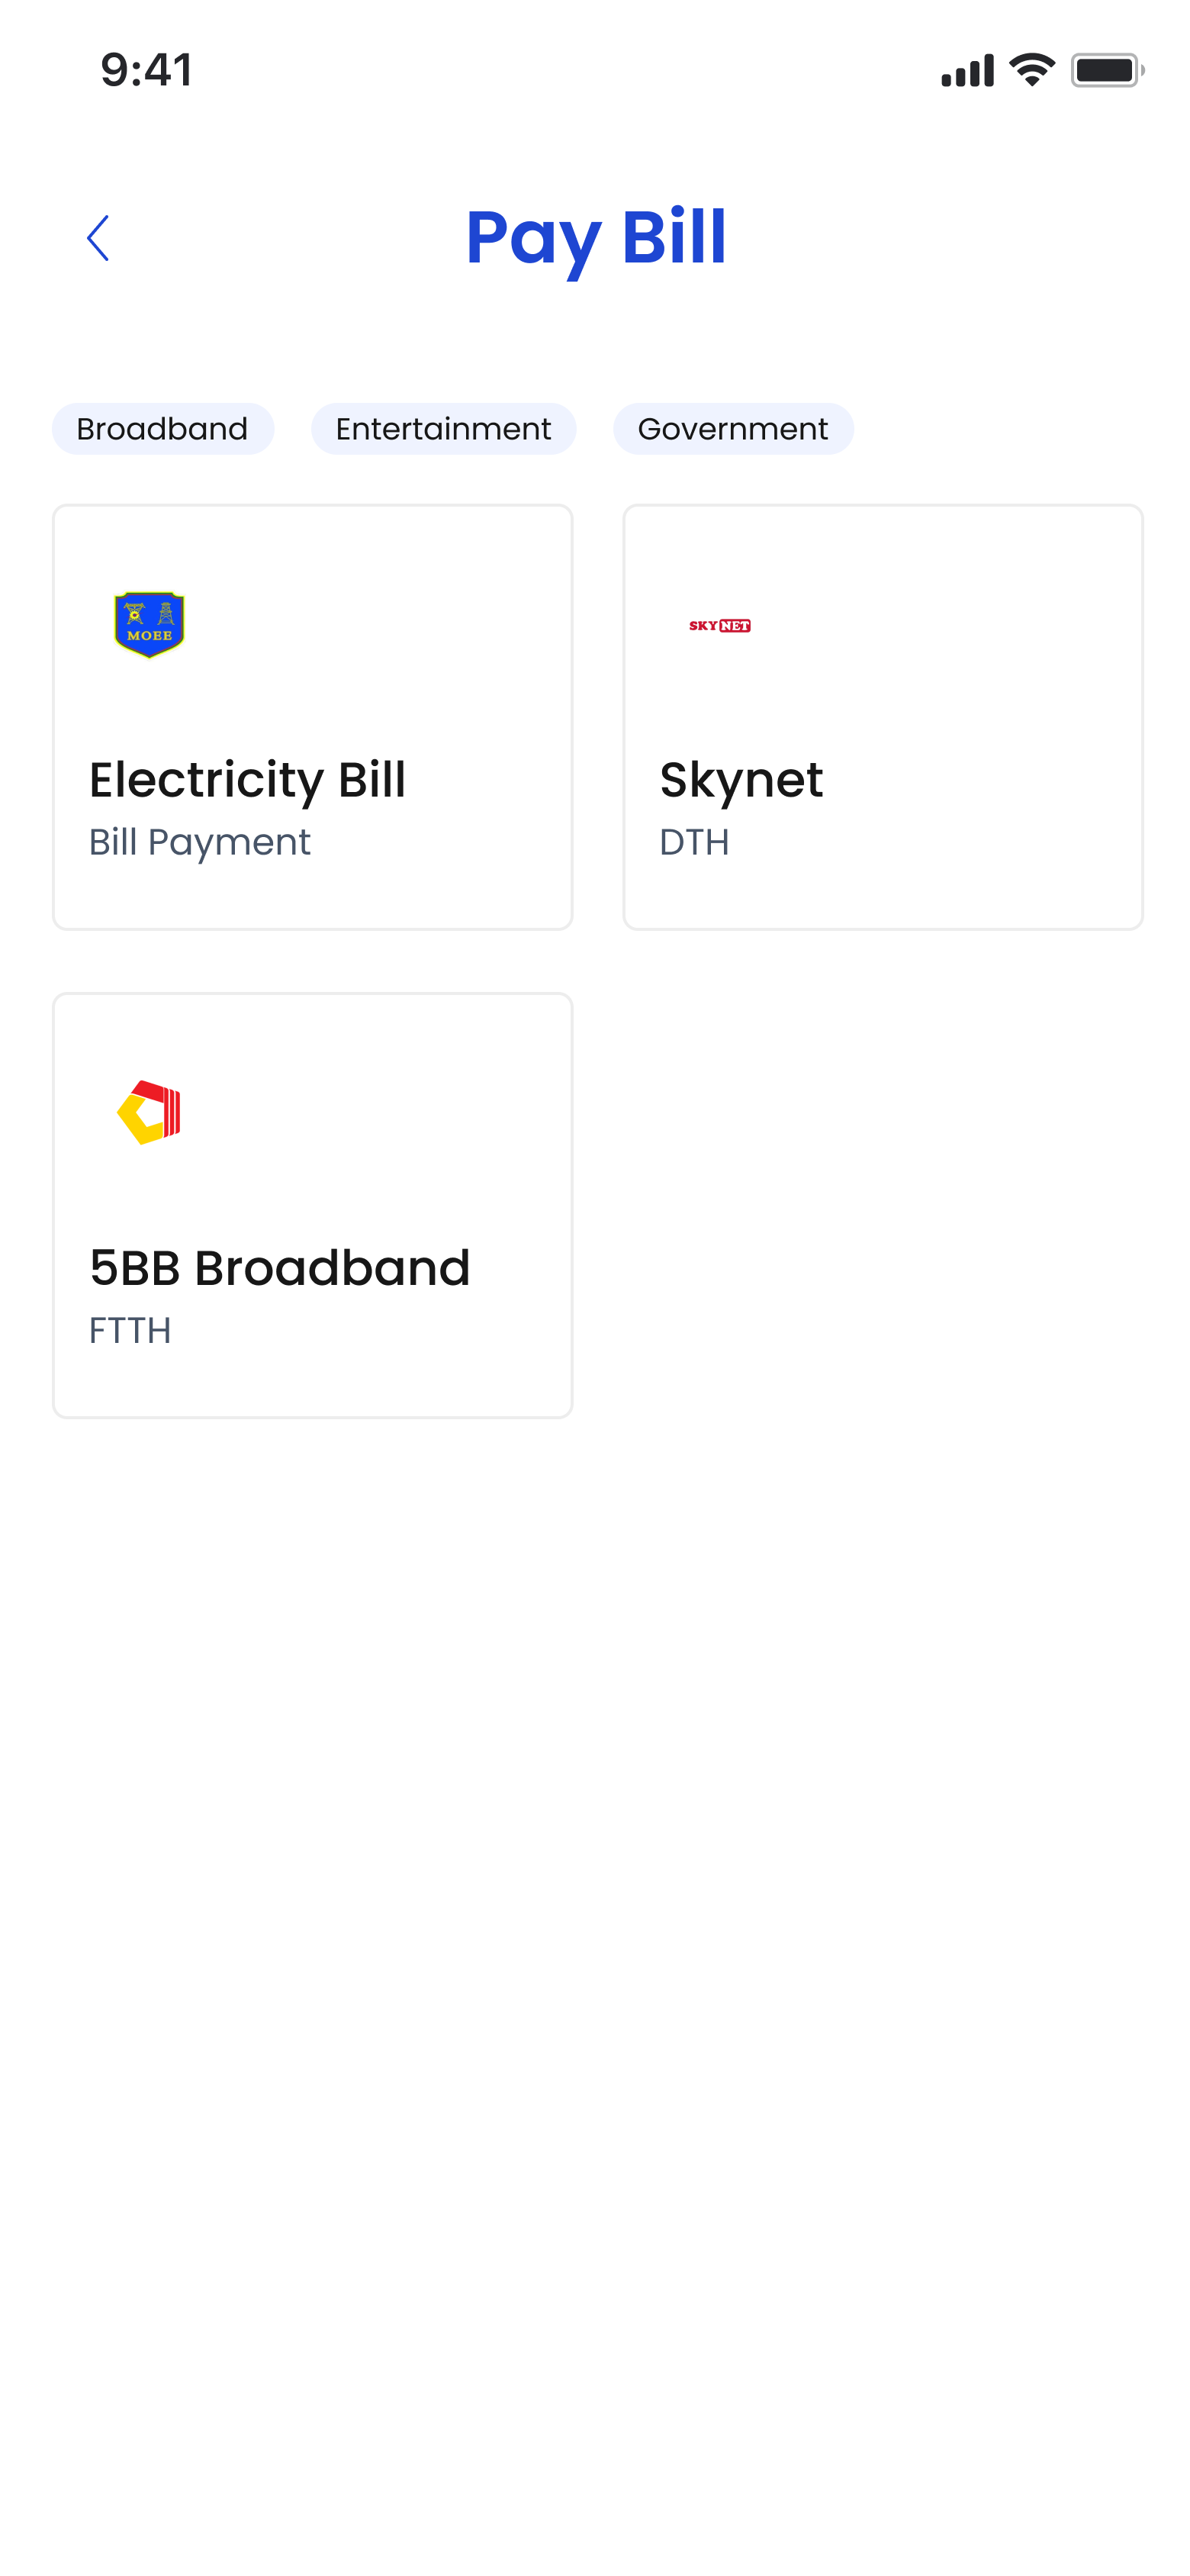This screenshot has height=2576, width=1190.
Task: Click the 5BB red-yellow logo
Action: click(150, 1112)
